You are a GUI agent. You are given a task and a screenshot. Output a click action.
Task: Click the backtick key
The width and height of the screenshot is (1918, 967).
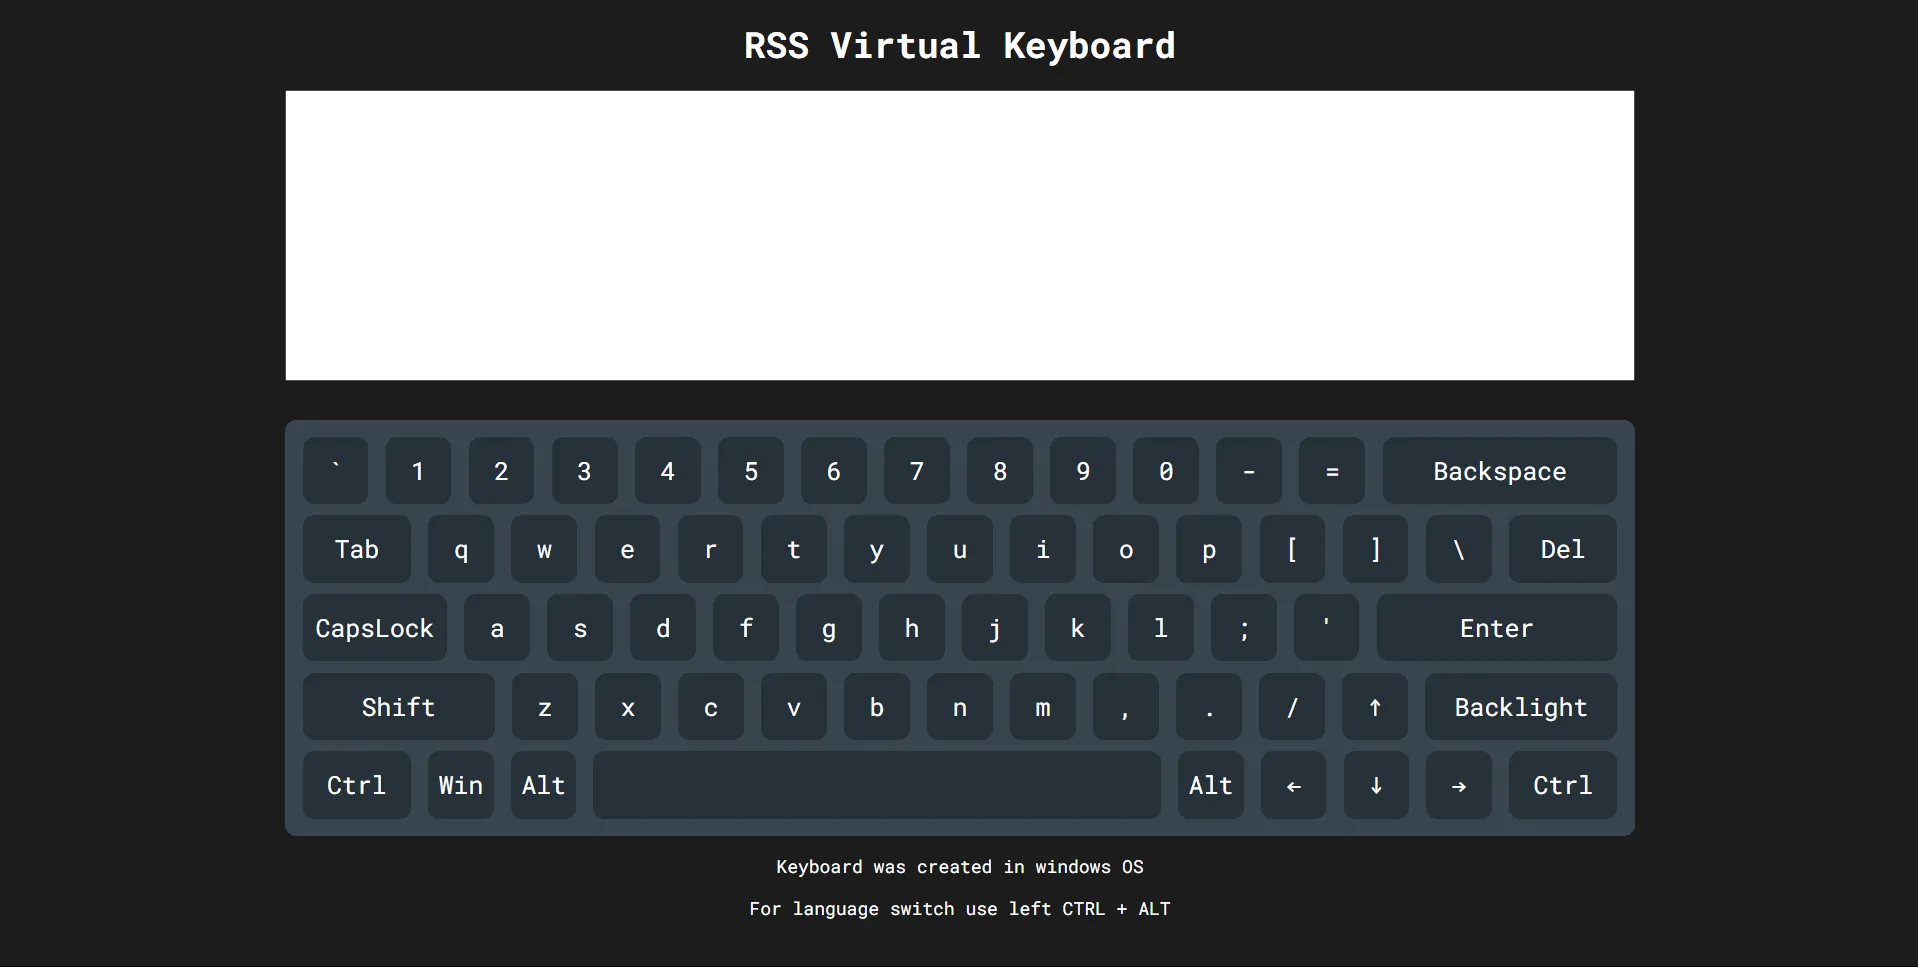[336, 471]
